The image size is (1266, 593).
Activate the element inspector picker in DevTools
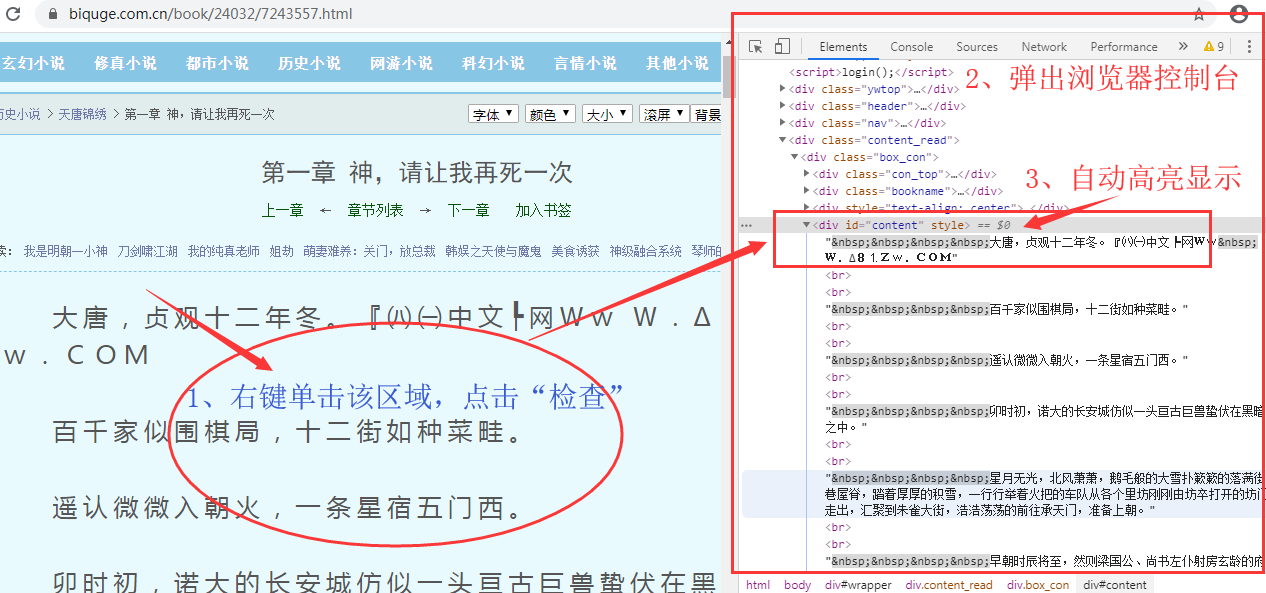[x=756, y=46]
